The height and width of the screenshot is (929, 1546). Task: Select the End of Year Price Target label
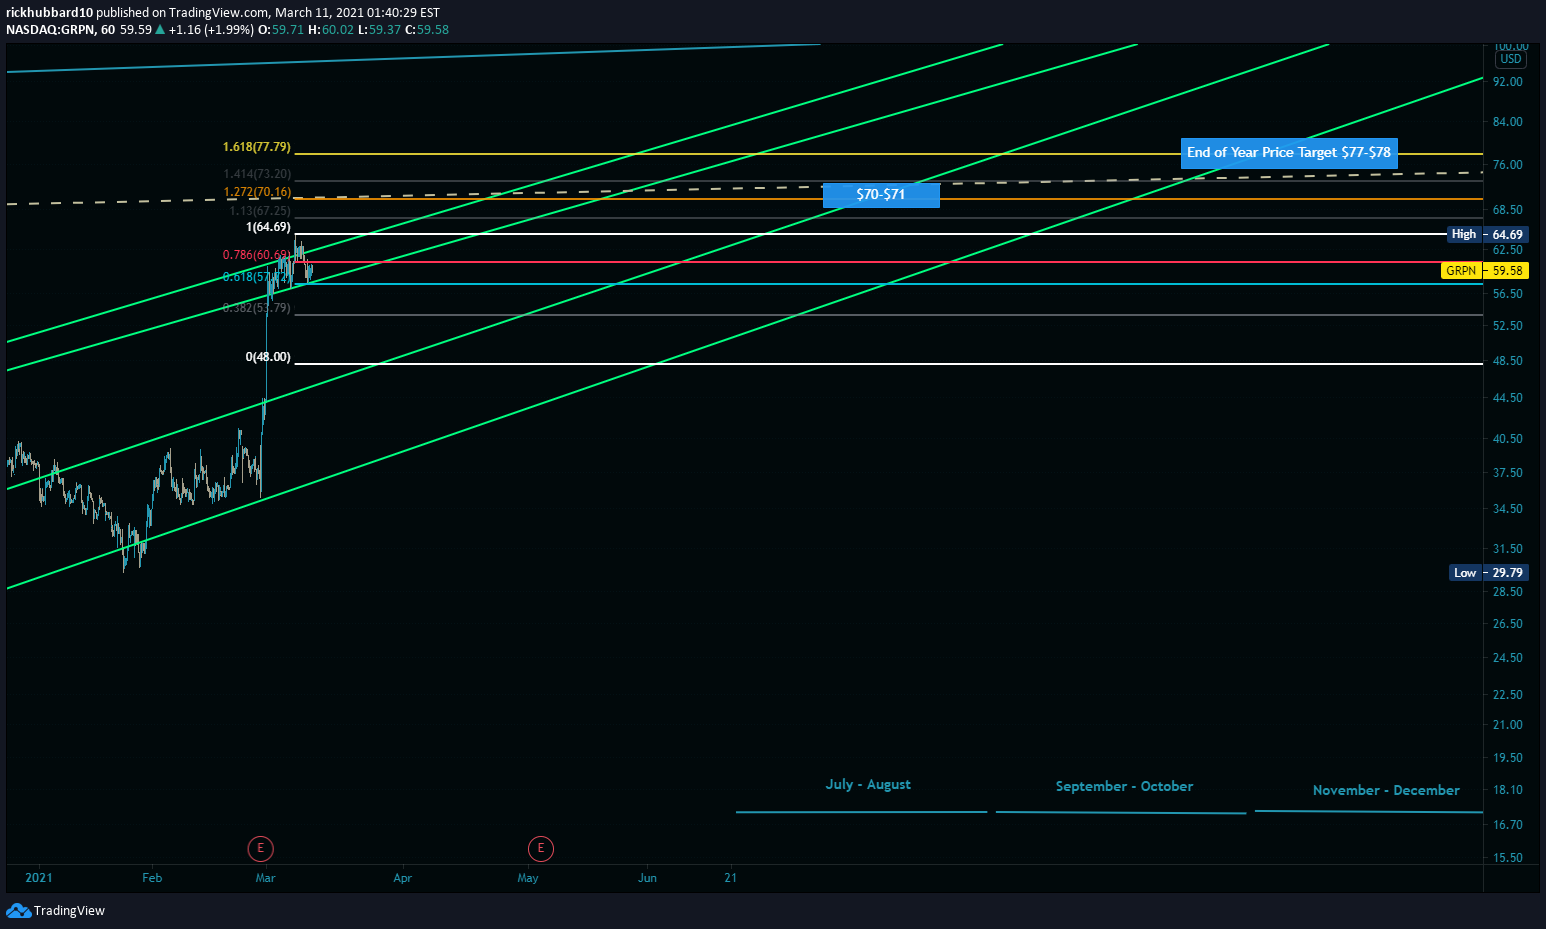(x=1289, y=153)
